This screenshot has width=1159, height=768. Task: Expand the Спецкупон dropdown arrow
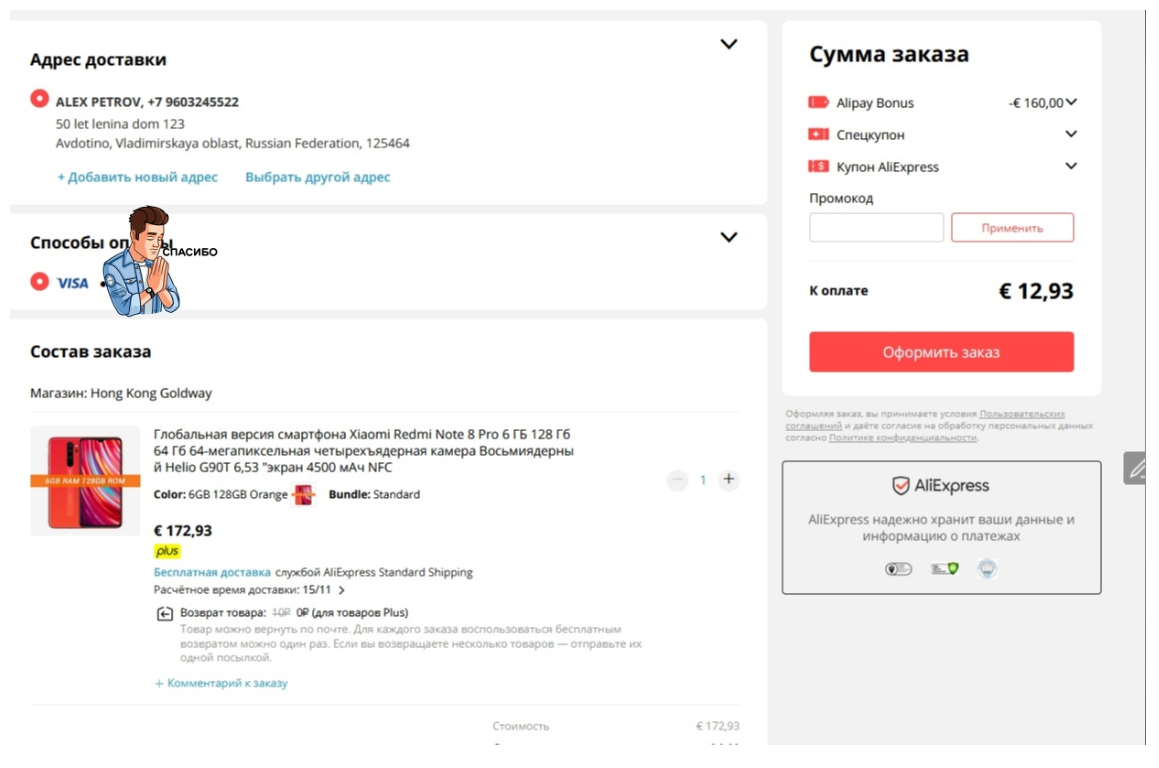coord(1071,134)
